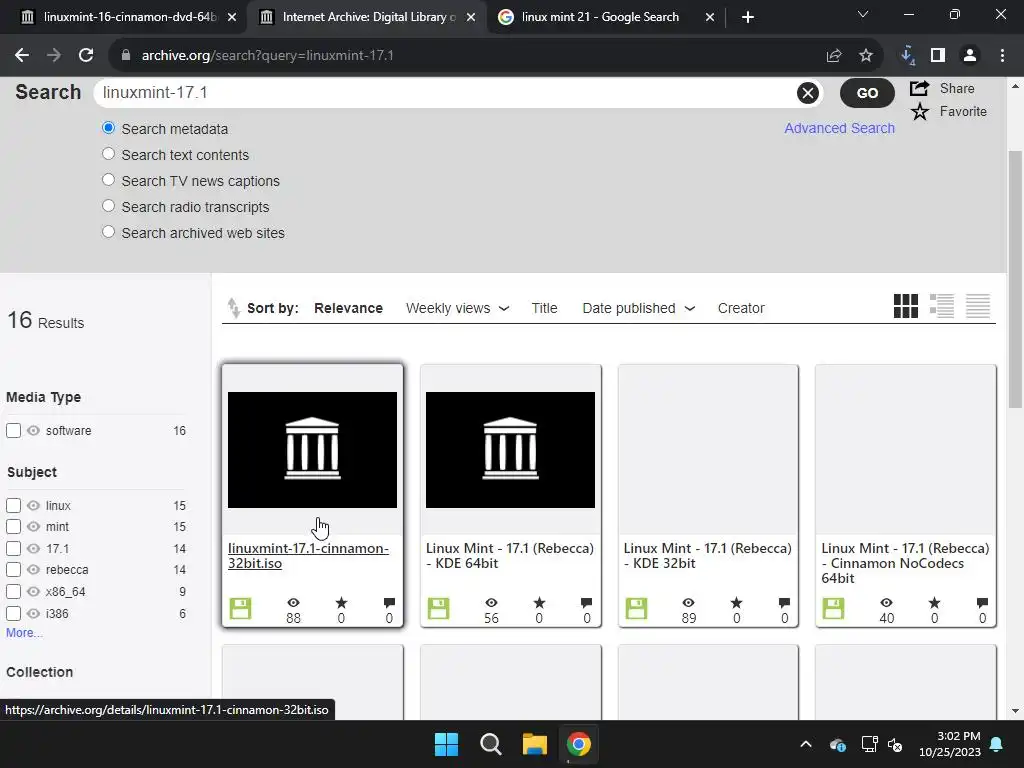Select Search text contents option
Image resolution: width=1024 pixels, height=768 pixels.
(x=108, y=154)
